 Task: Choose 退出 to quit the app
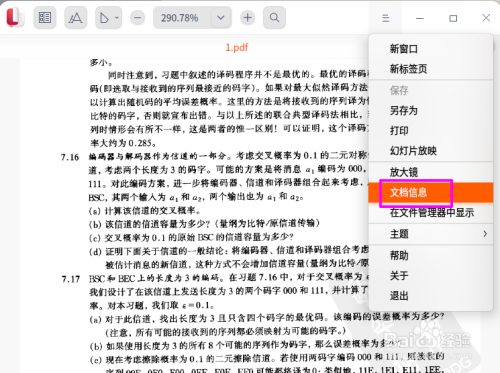click(x=431, y=296)
